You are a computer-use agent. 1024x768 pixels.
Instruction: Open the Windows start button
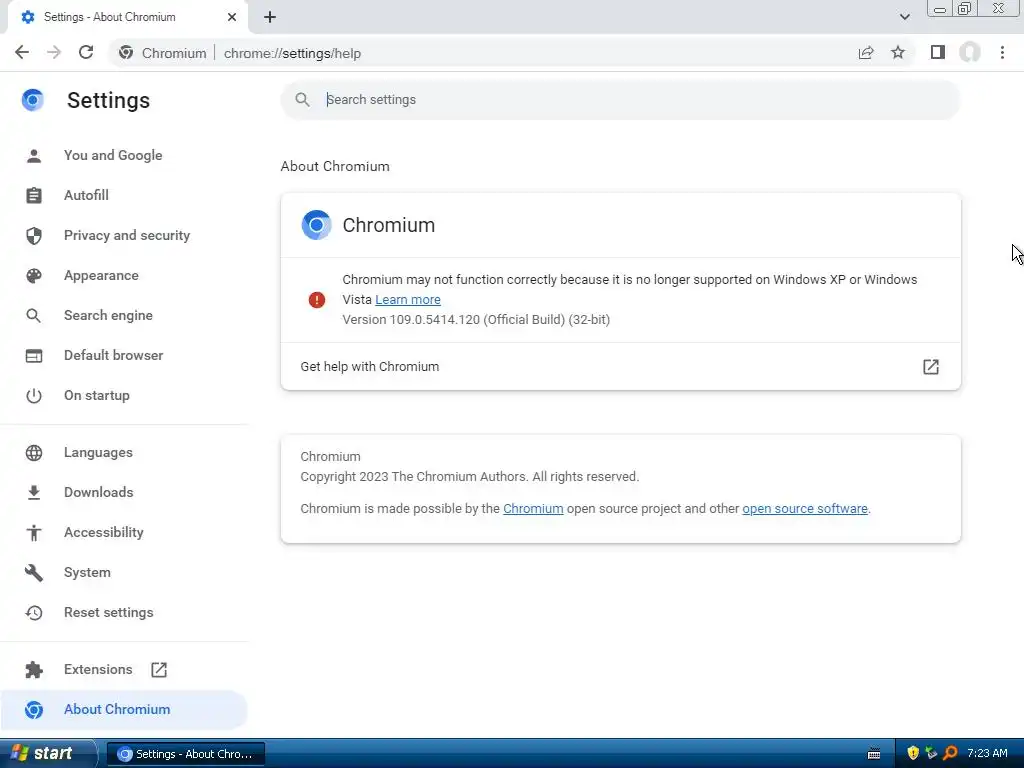[x=47, y=754]
